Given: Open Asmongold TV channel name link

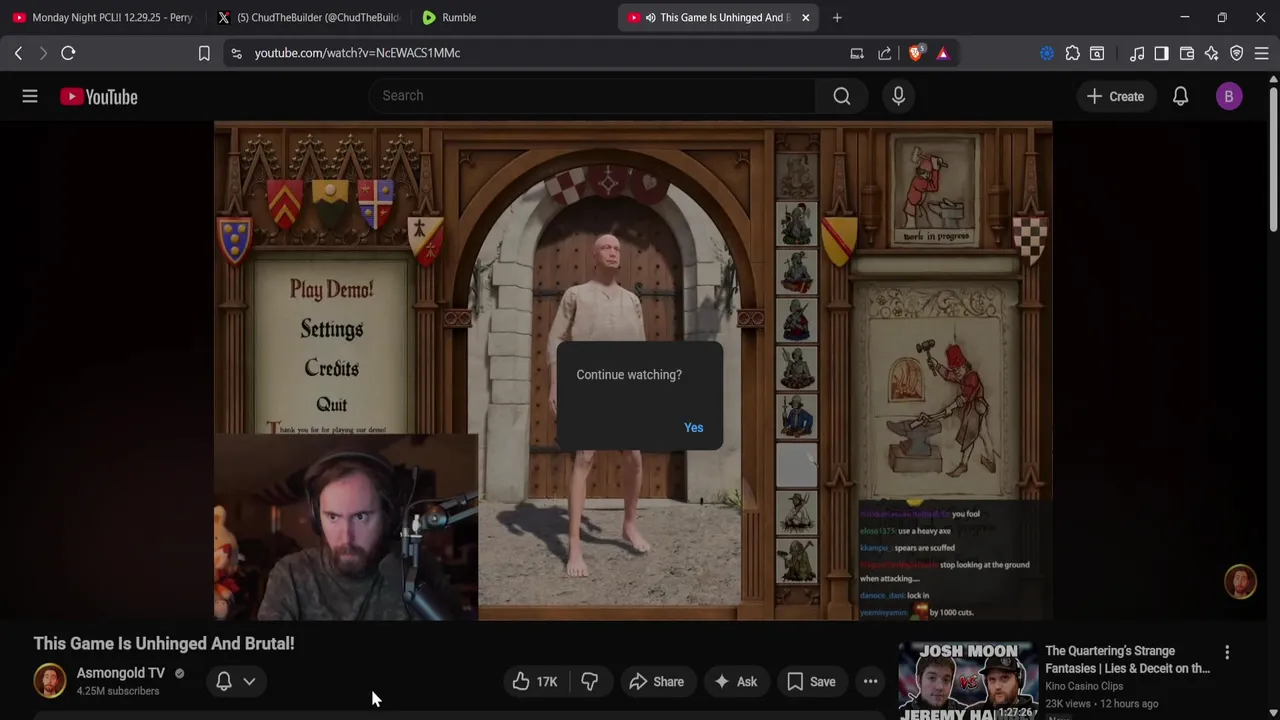Looking at the screenshot, I should click(121, 673).
